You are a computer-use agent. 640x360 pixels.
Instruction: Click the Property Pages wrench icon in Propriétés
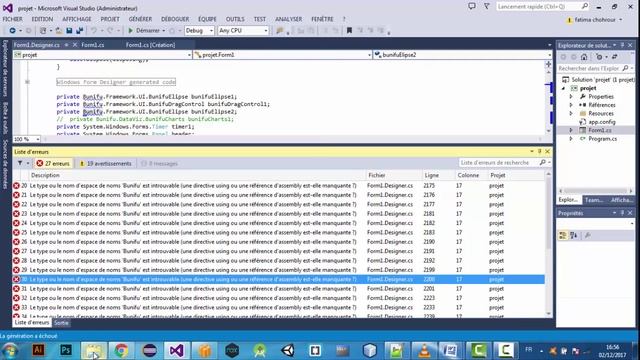click(x=587, y=236)
